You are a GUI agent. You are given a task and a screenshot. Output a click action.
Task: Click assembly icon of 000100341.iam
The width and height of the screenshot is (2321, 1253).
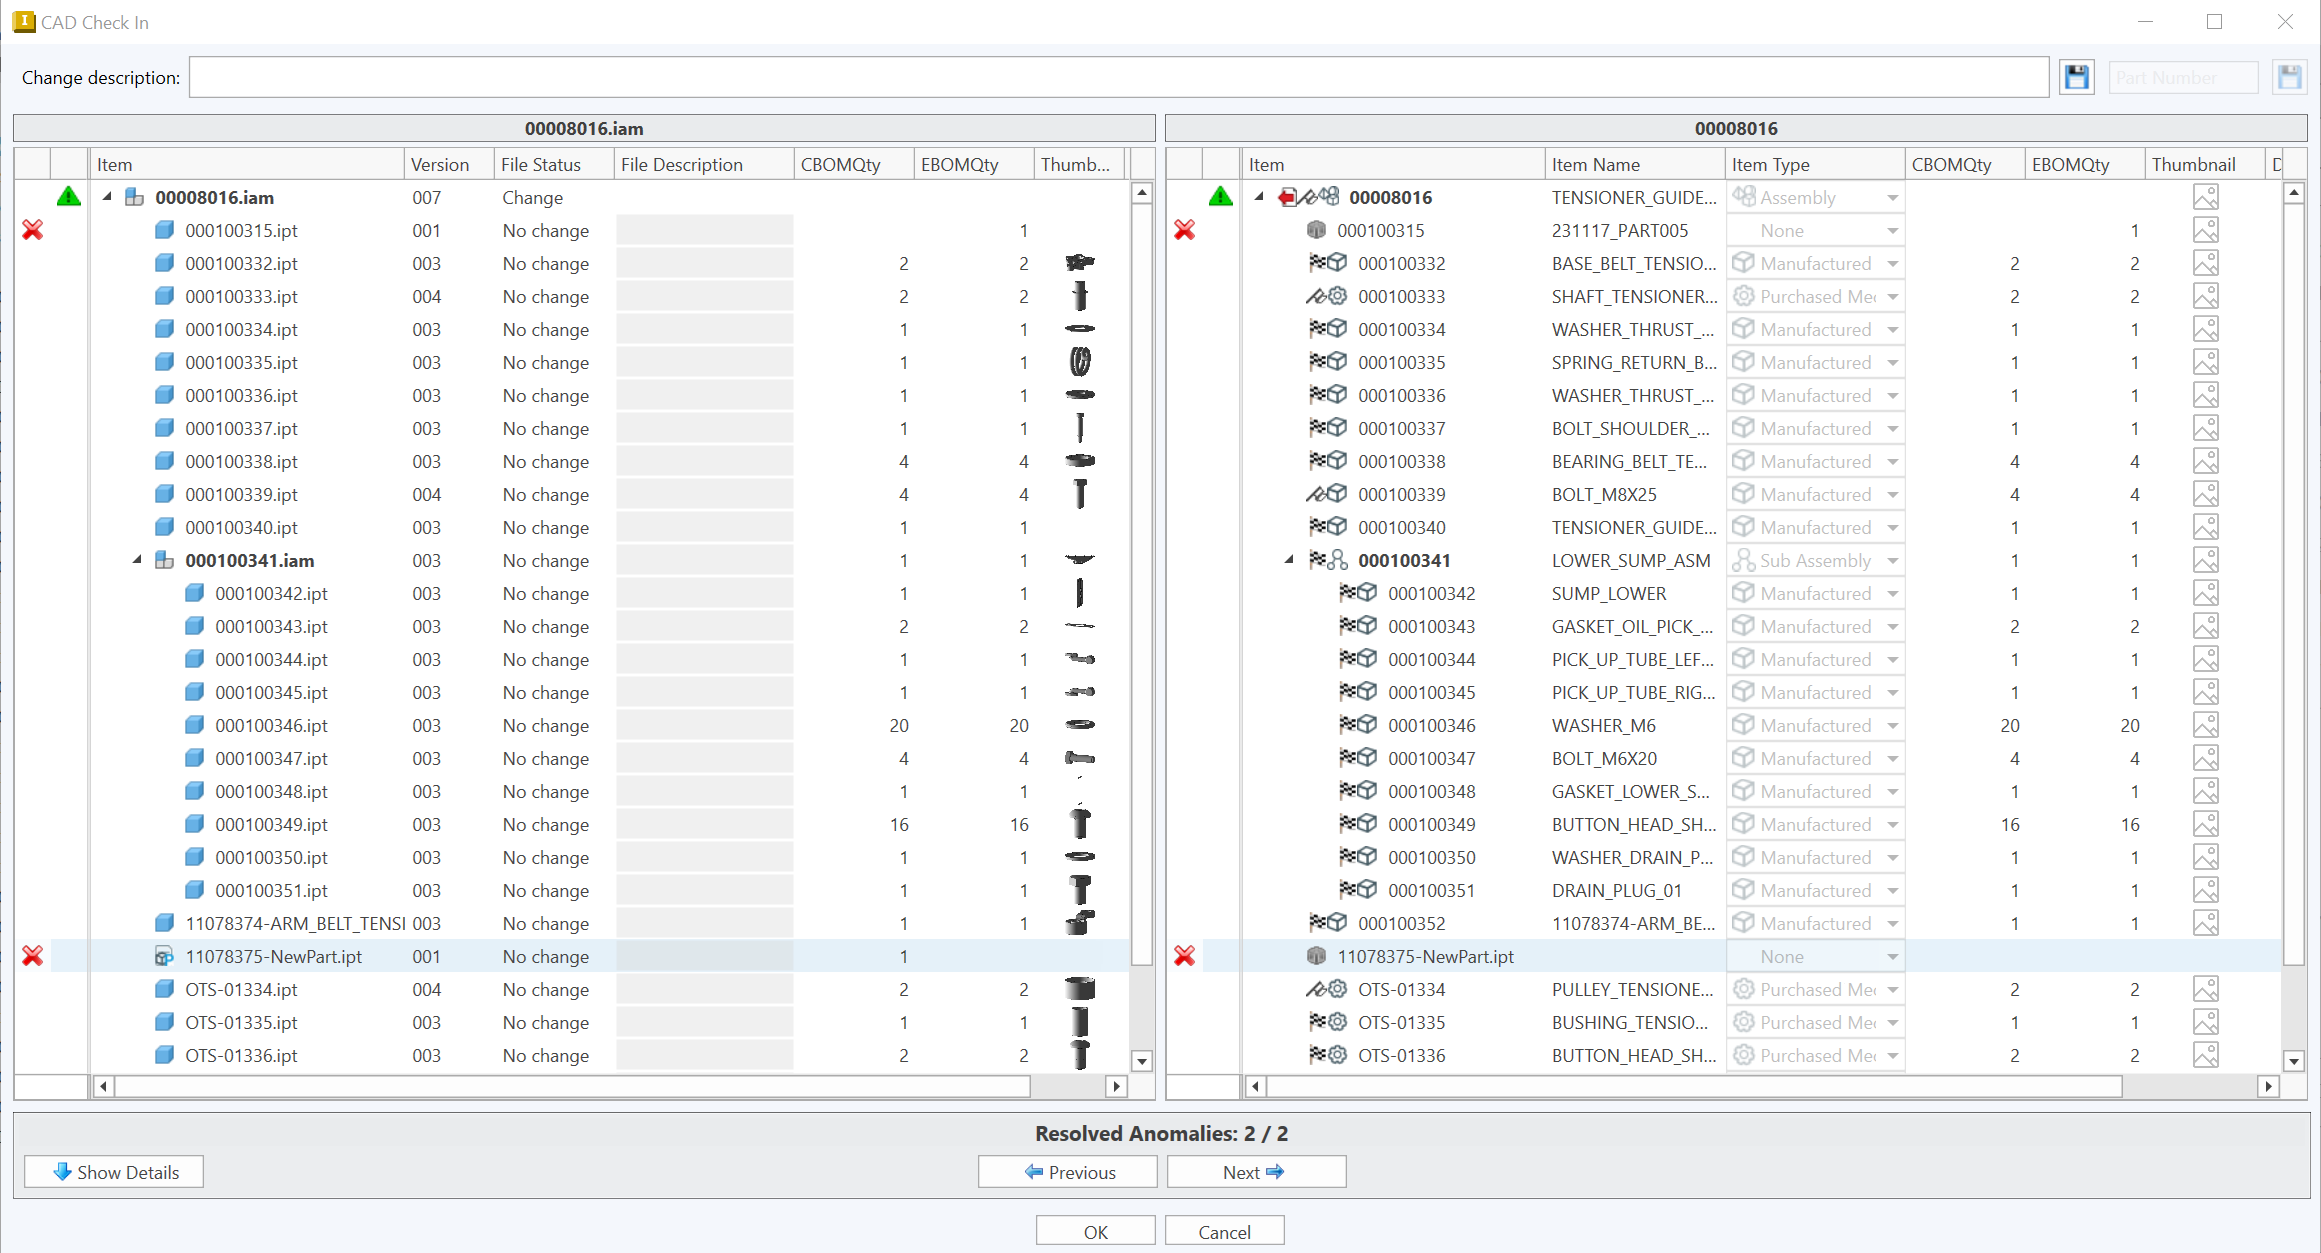click(165, 560)
